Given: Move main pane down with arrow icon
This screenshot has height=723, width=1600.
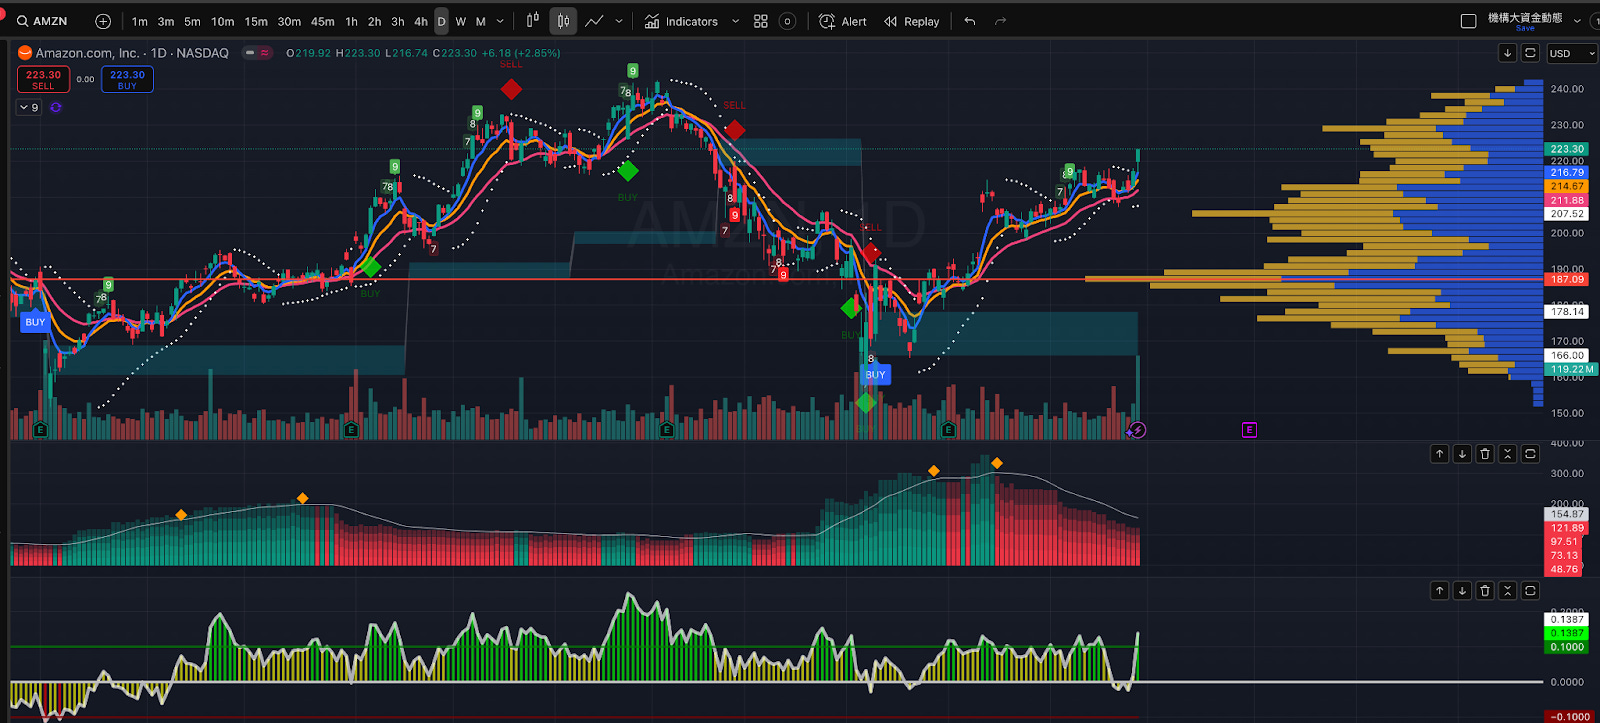Looking at the screenshot, I should [1508, 53].
